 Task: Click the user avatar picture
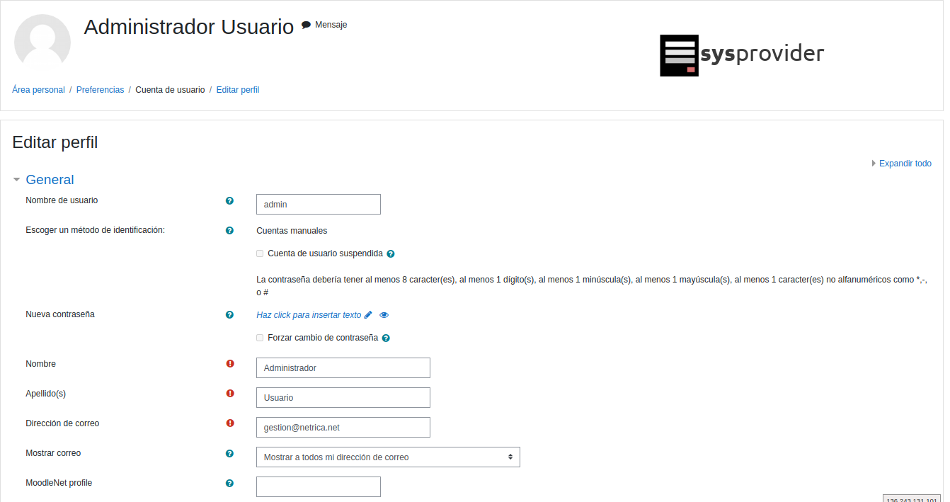[42, 42]
